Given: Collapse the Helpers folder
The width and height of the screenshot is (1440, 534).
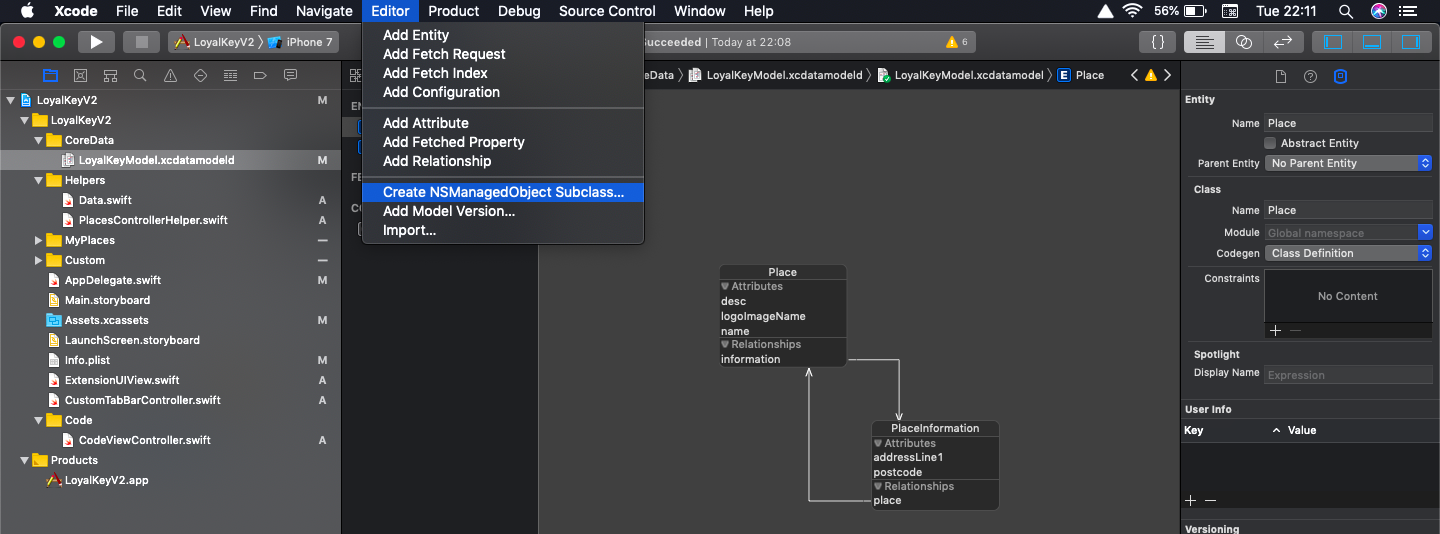Looking at the screenshot, I should tap(39, 180).
